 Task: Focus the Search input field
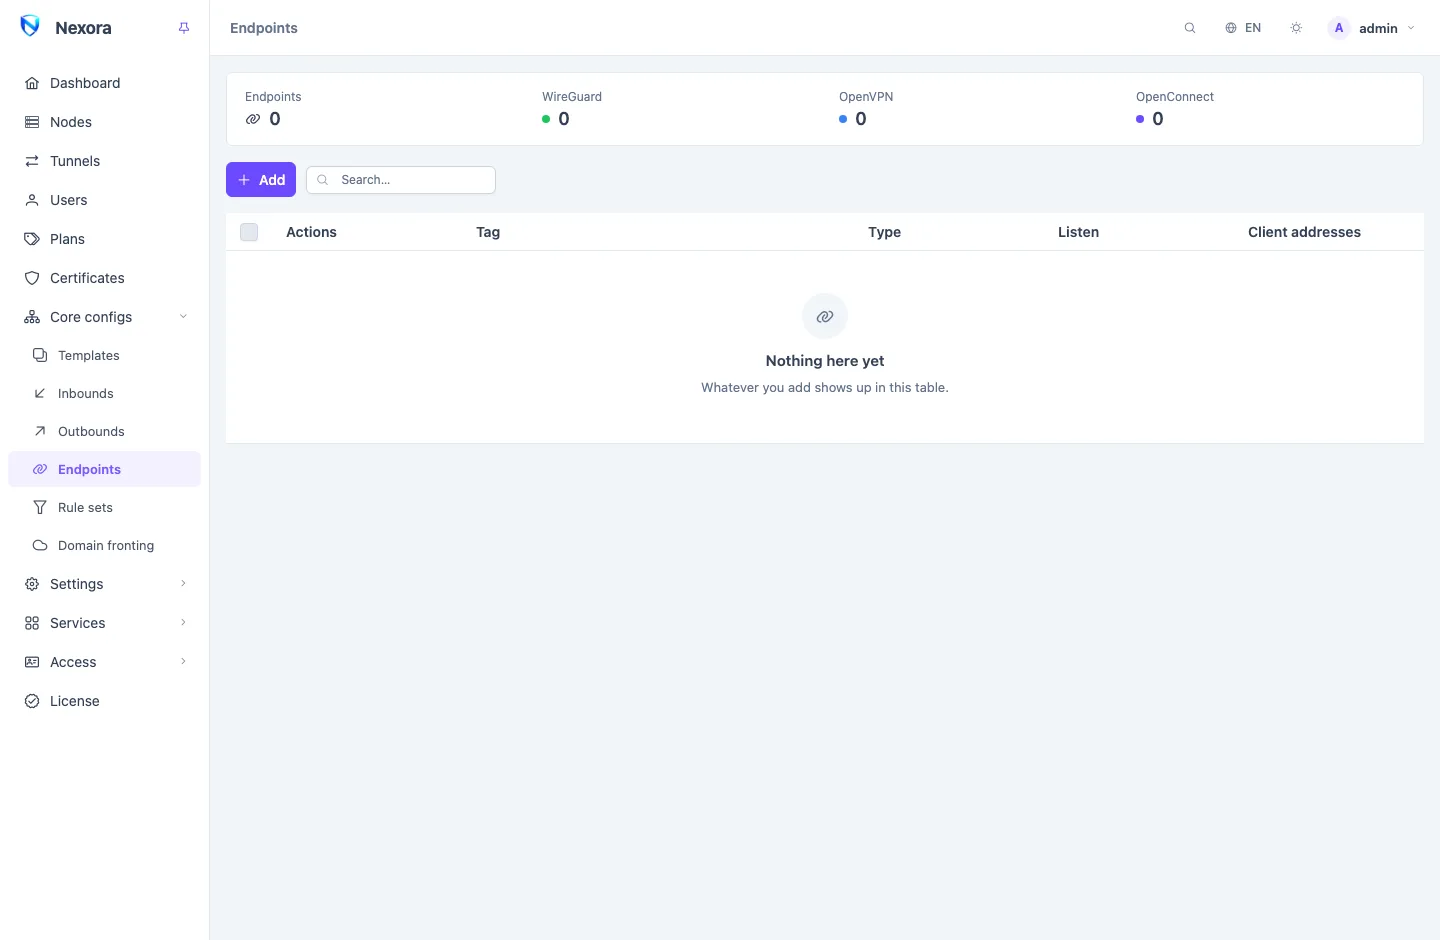pos(401,180)
